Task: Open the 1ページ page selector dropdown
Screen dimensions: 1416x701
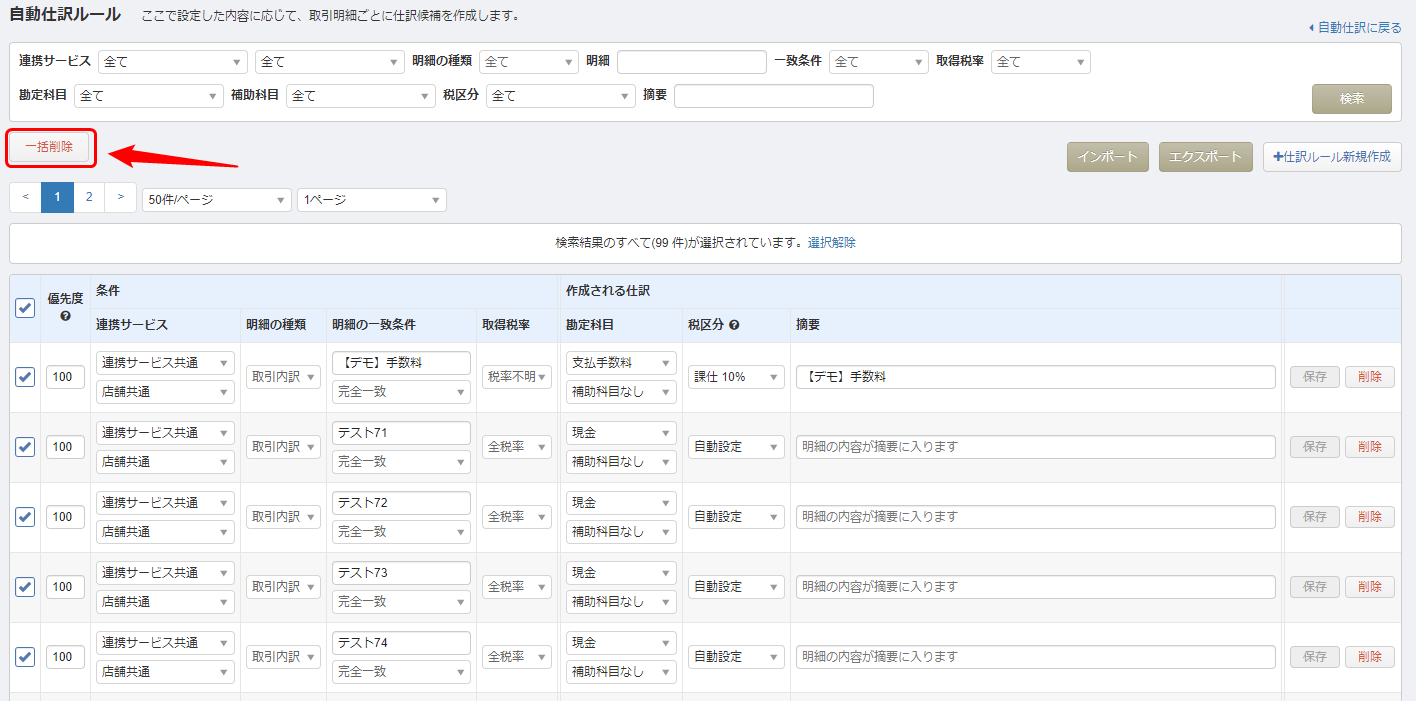Action: (372, 200)
